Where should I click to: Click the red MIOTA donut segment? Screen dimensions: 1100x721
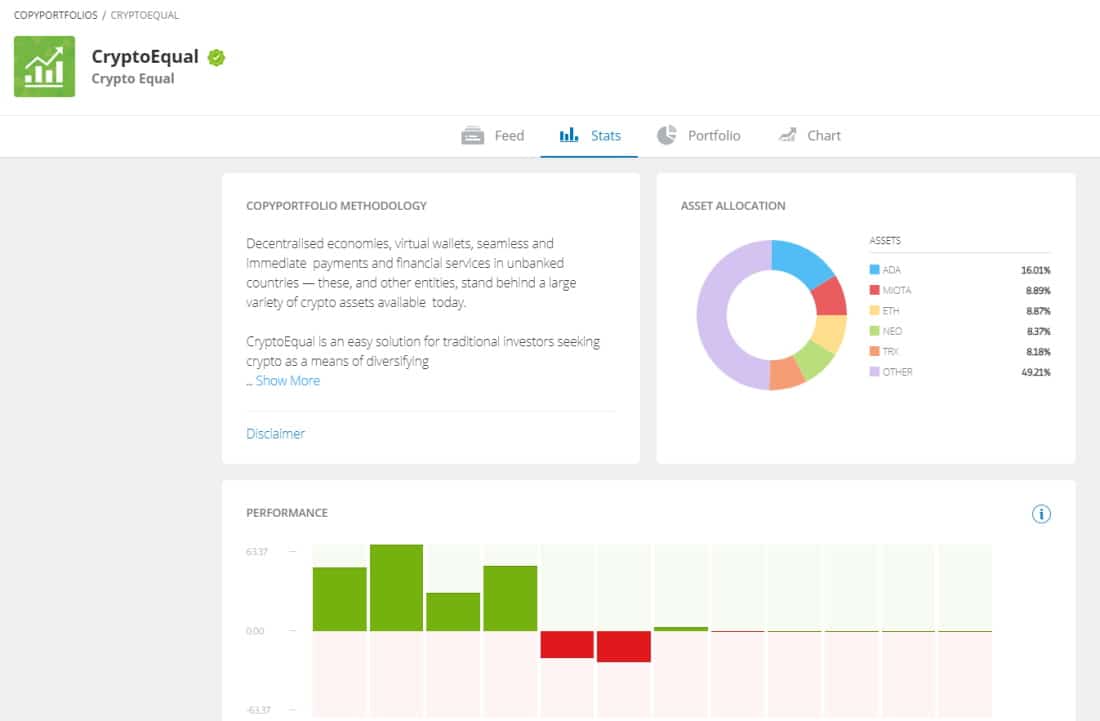(x=831, y=297)
